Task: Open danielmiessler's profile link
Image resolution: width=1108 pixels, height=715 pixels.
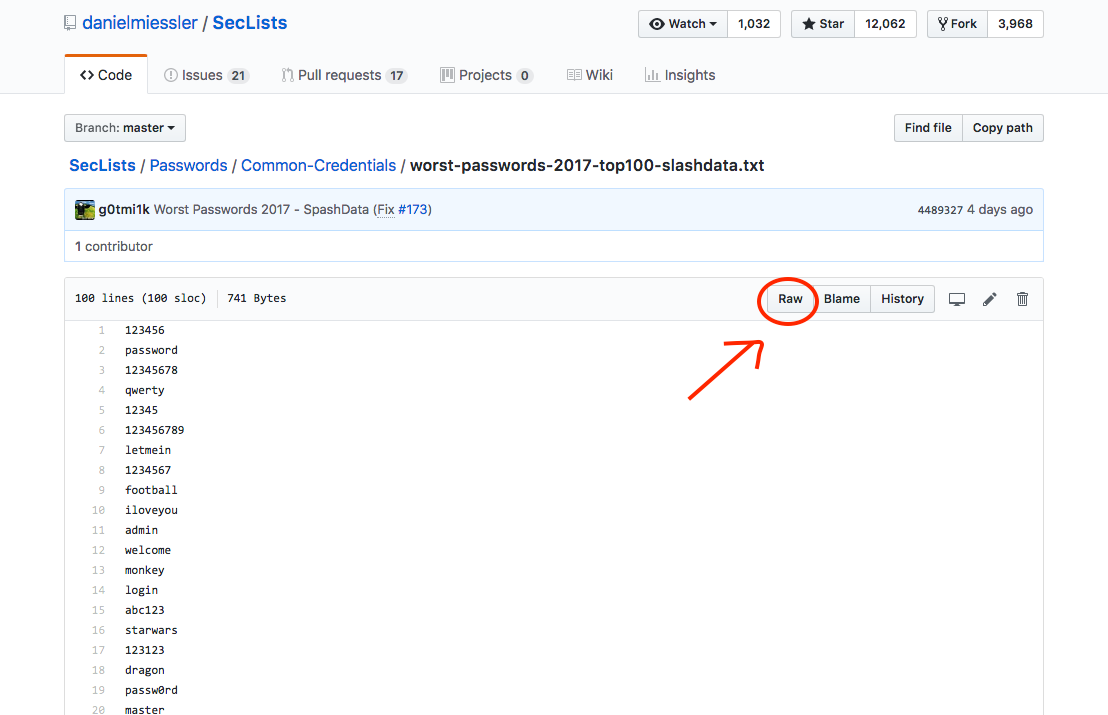Action: (x=140, y=23)
